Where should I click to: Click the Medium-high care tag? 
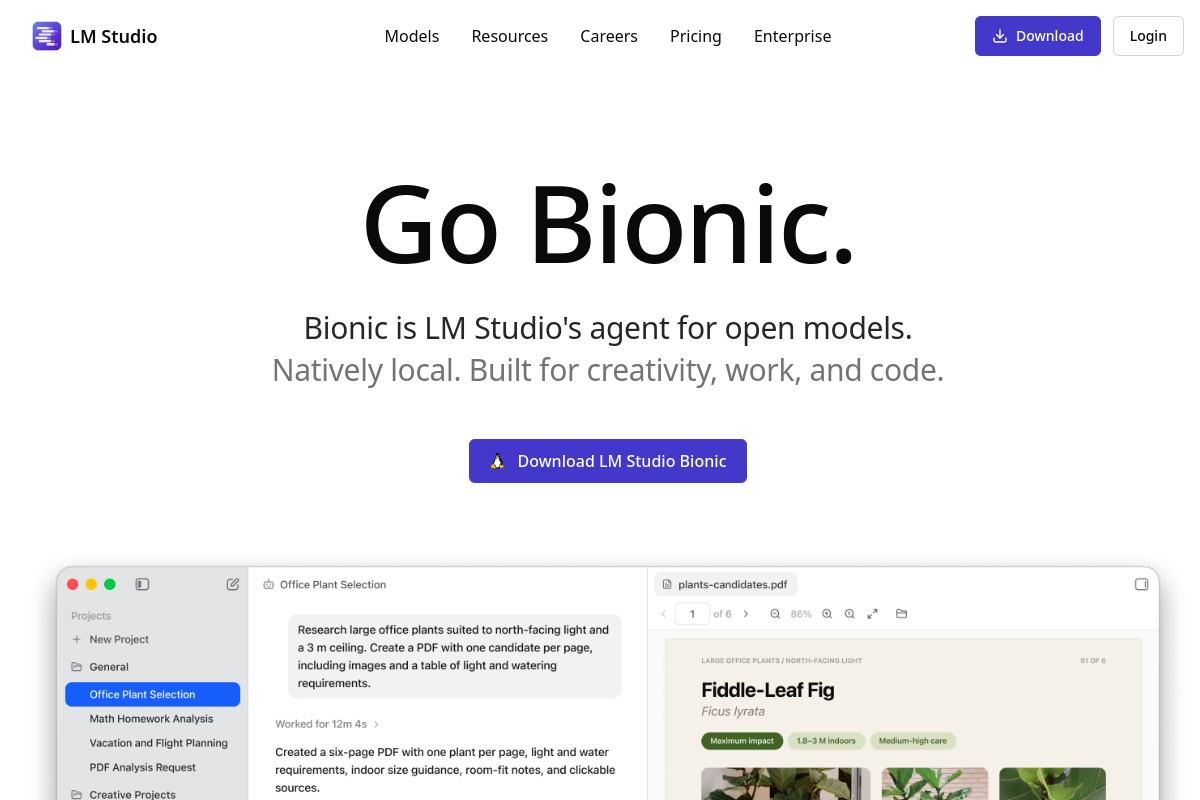click(913, 741)
